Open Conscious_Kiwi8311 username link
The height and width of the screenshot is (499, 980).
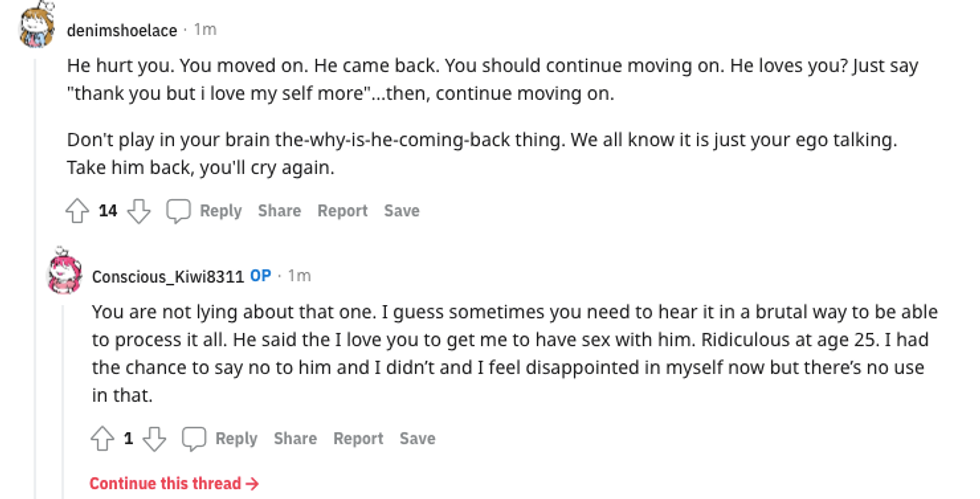(168, 276)
